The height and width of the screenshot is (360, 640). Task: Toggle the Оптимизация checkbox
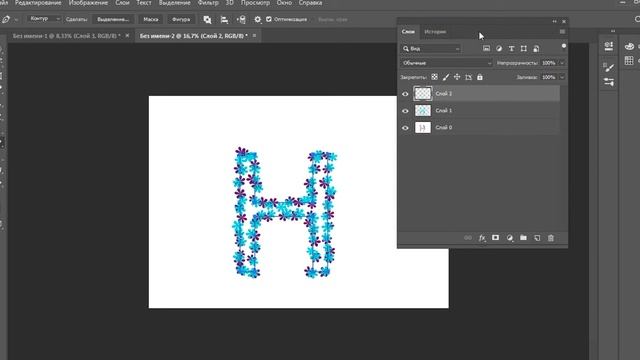coord(269,19)
